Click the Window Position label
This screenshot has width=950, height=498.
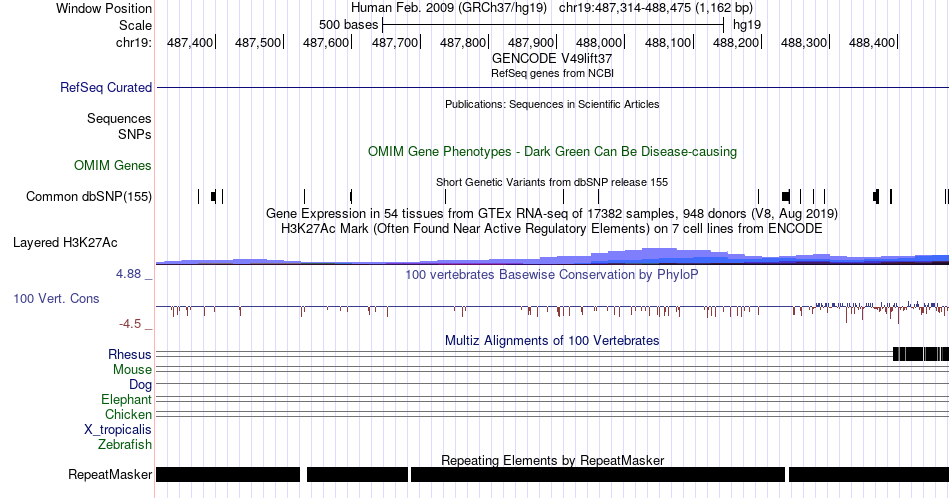click(104, 8)
